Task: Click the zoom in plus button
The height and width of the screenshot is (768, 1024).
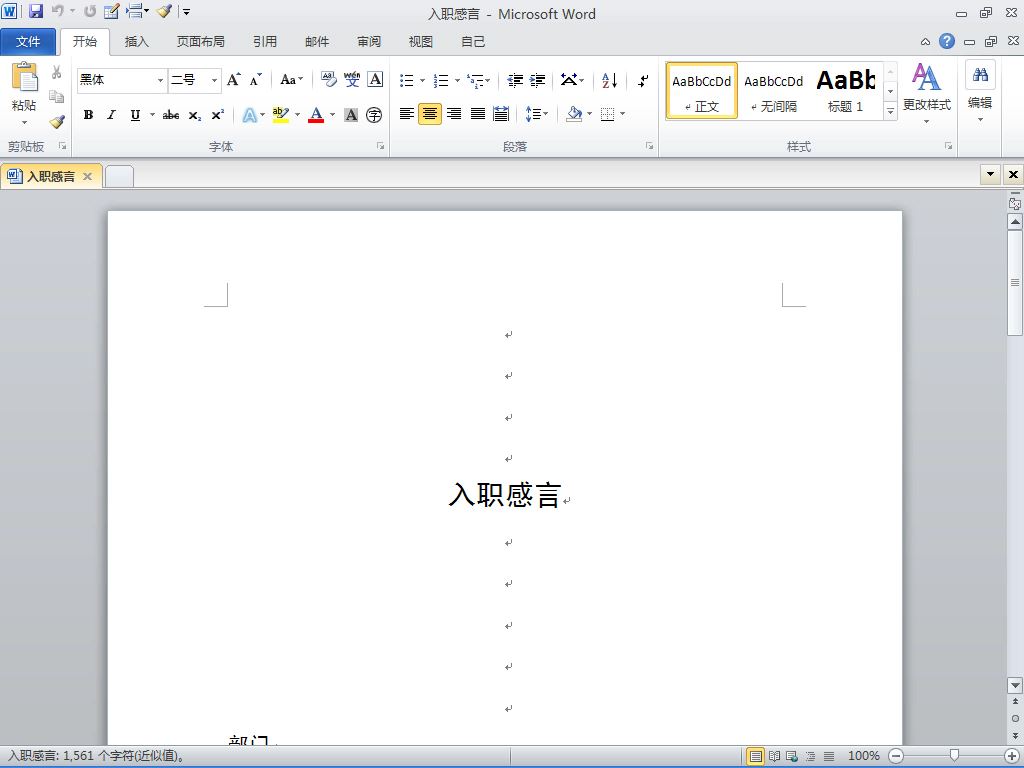Action: coord(1012,756)
